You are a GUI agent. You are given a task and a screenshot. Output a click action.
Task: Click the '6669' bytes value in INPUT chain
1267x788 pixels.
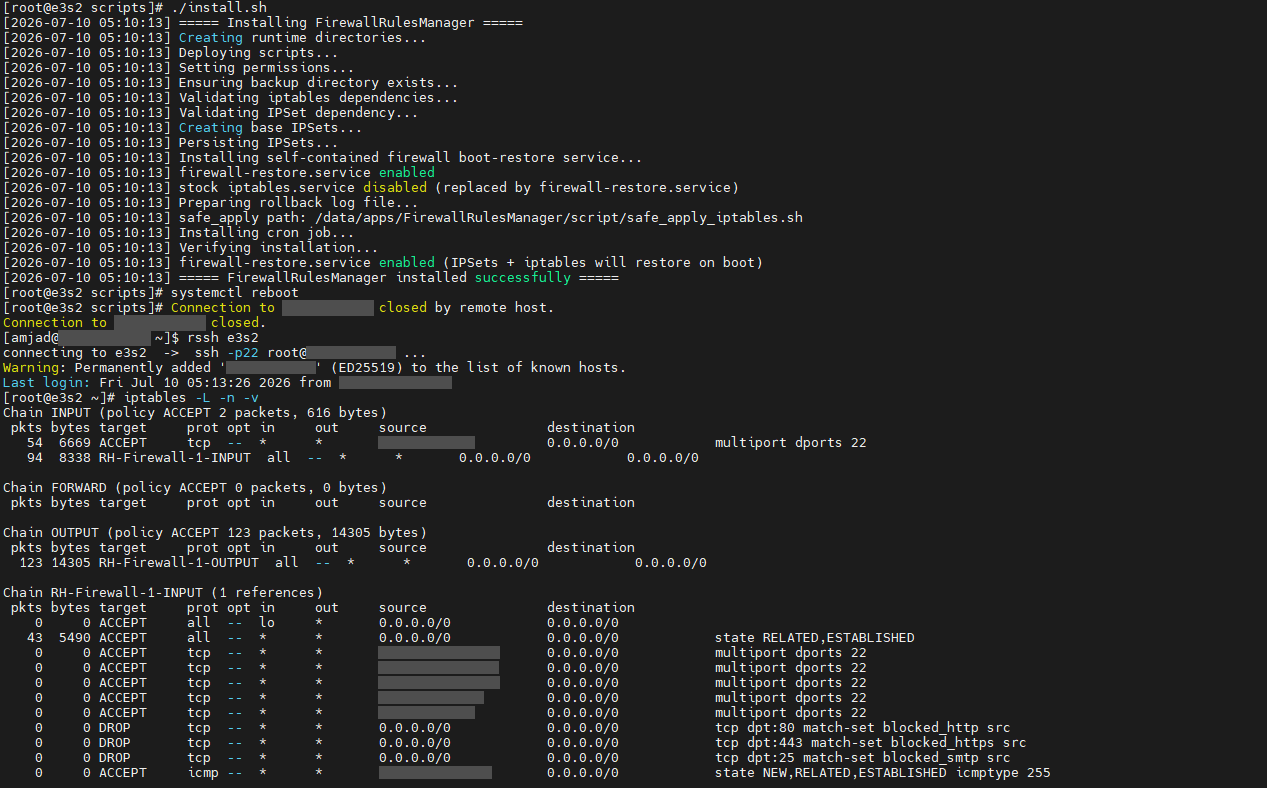[75, 442]
